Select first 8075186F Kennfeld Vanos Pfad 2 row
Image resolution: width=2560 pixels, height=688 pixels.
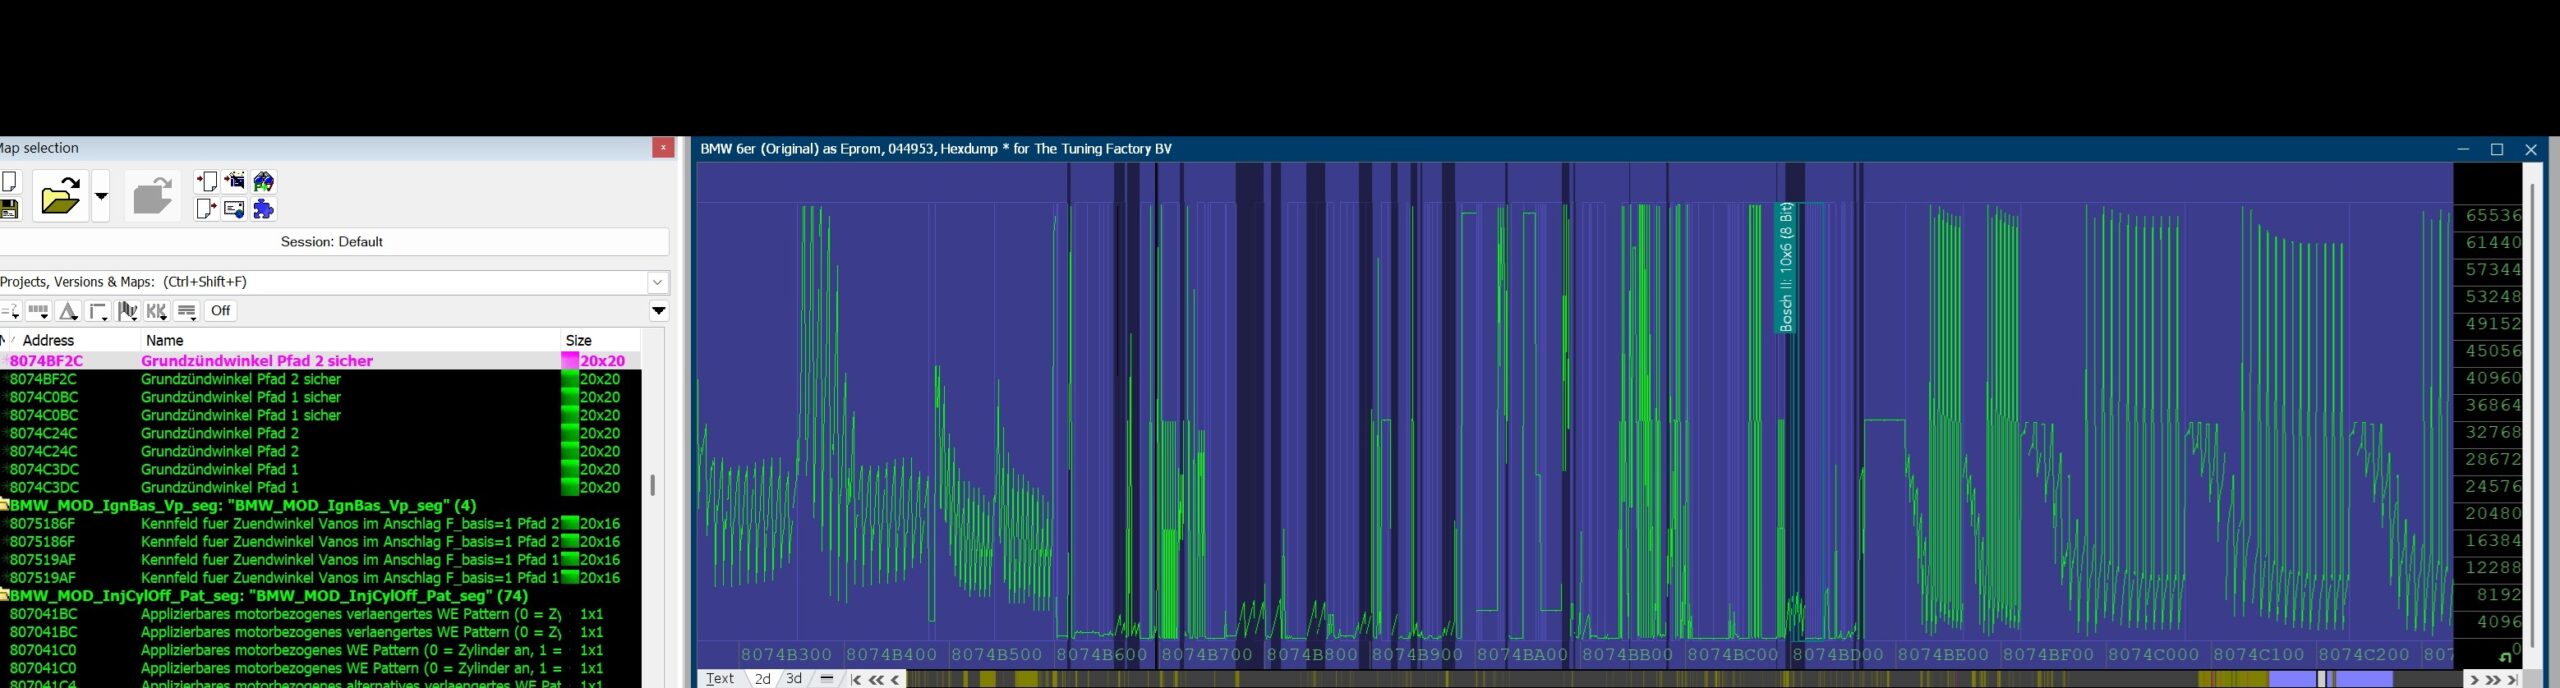click(320, 523)
